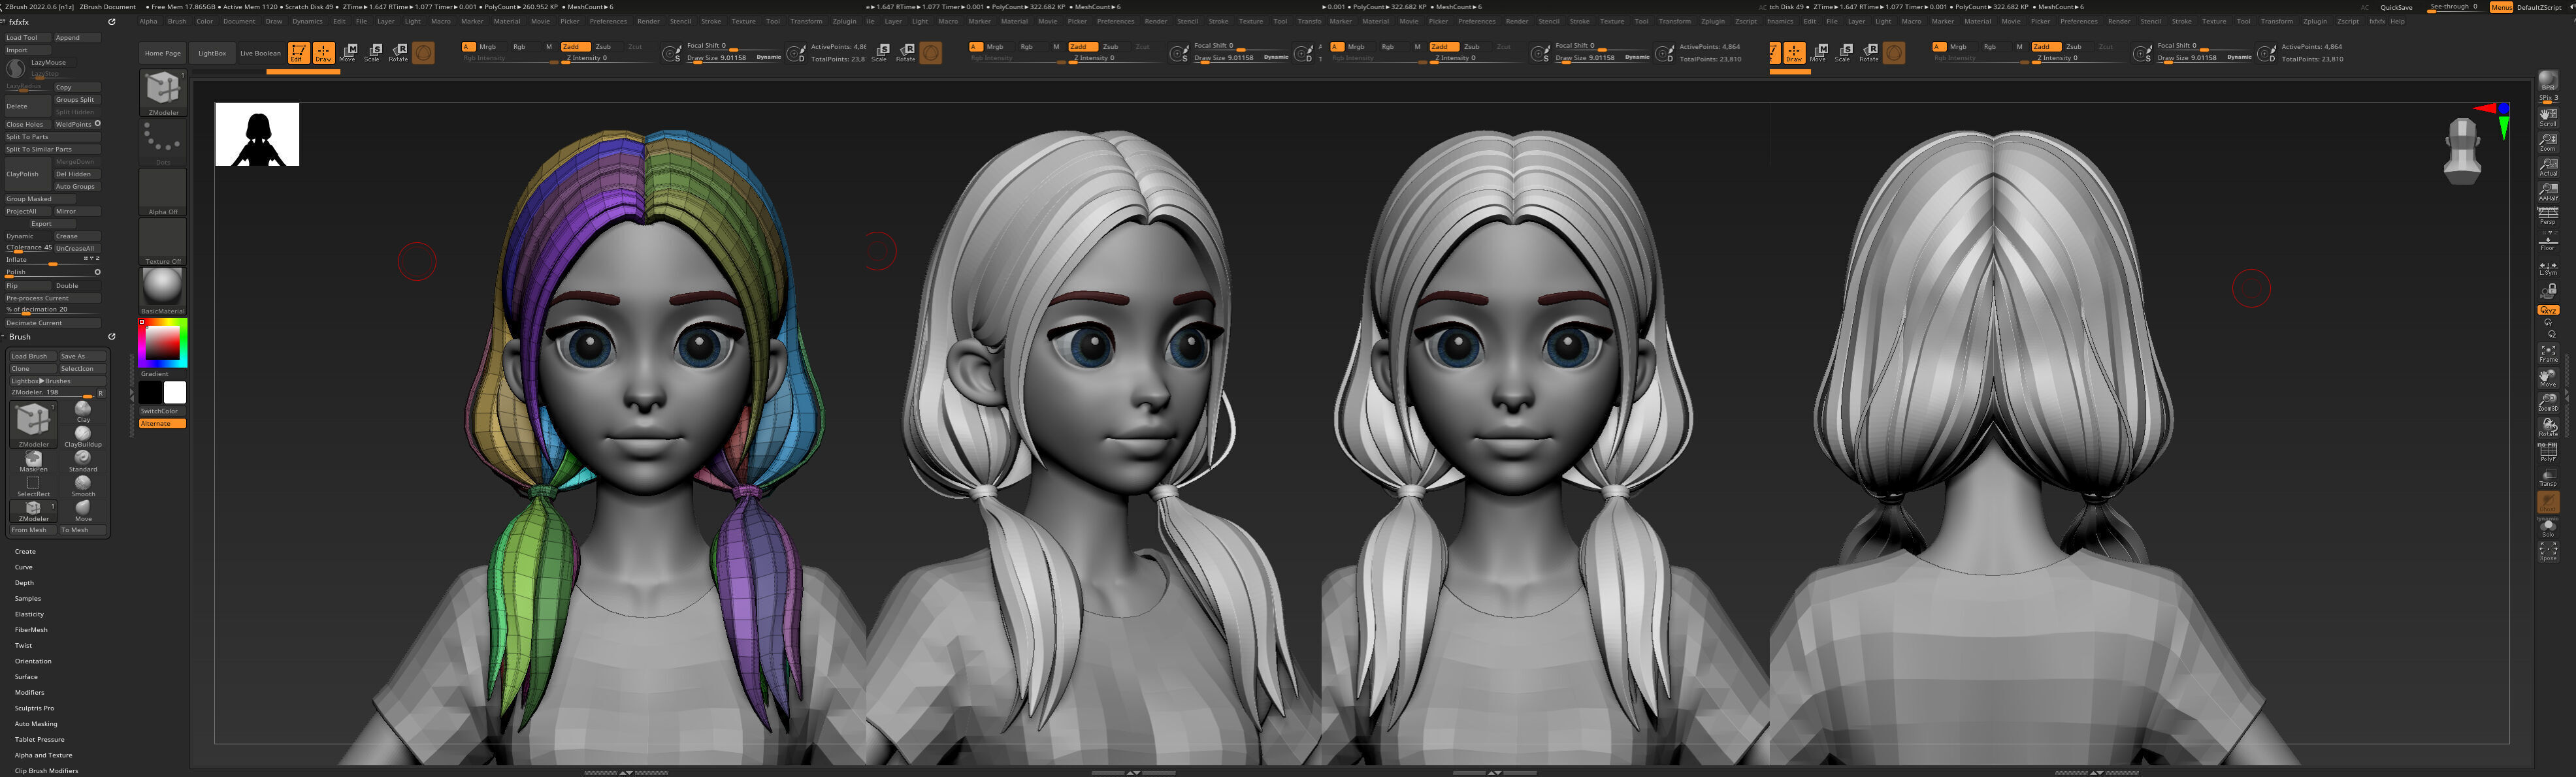Click the Frame mesh icon
The width and height of the screenshot is (2576, 777).
point(2548,353)
